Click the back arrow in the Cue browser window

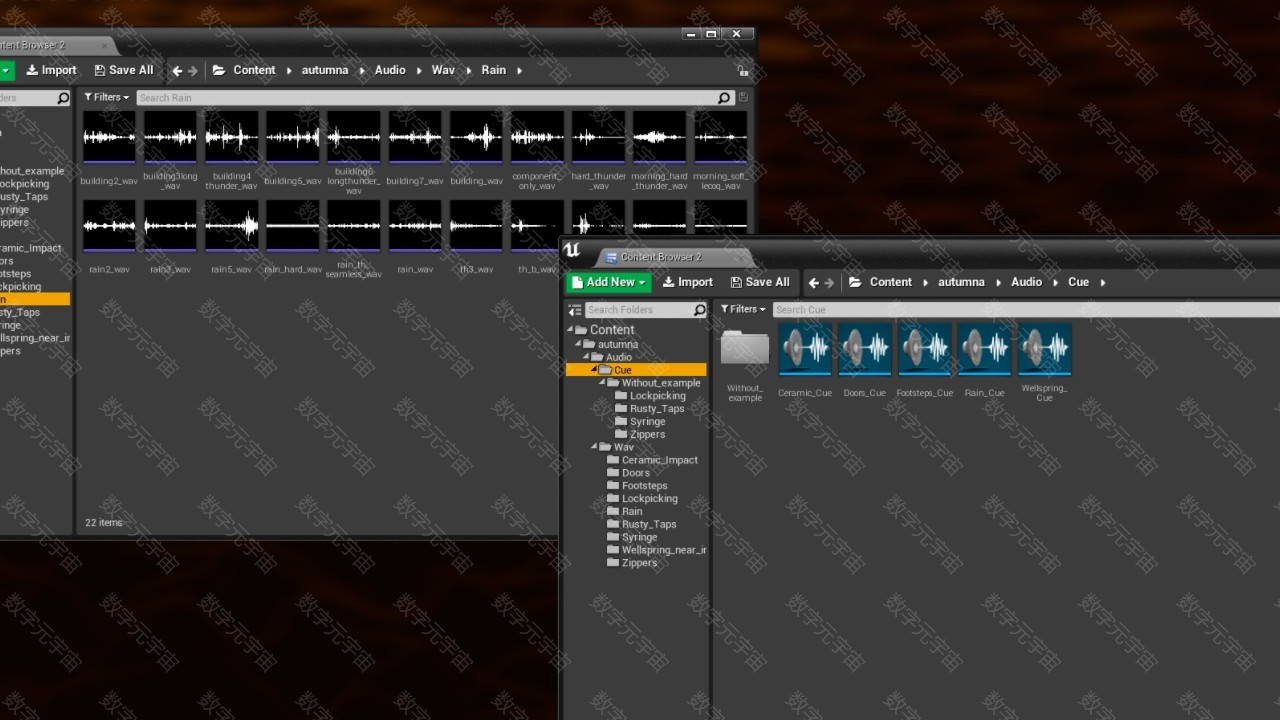[813, 283]
